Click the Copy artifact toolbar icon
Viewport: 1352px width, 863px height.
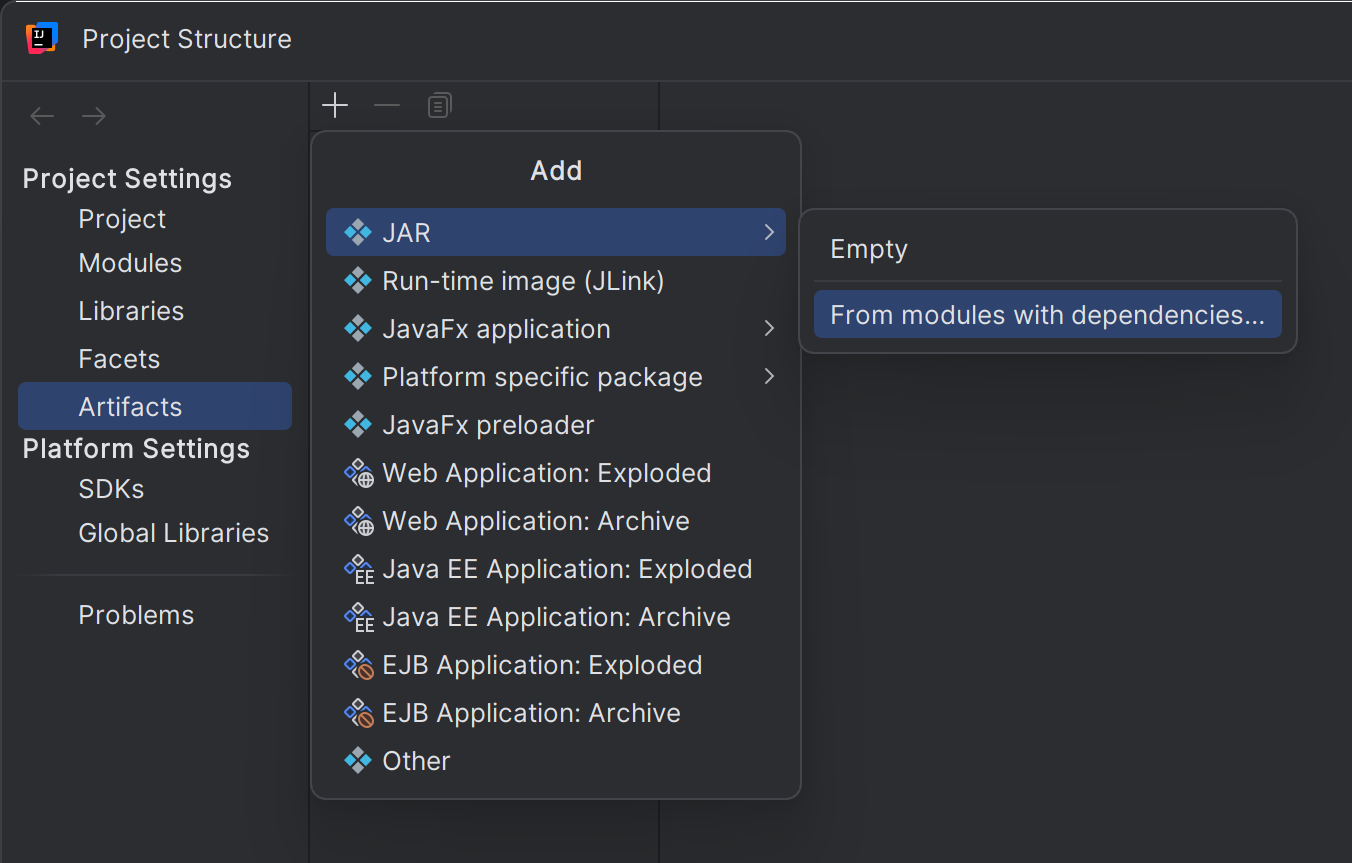pos(439,106)
